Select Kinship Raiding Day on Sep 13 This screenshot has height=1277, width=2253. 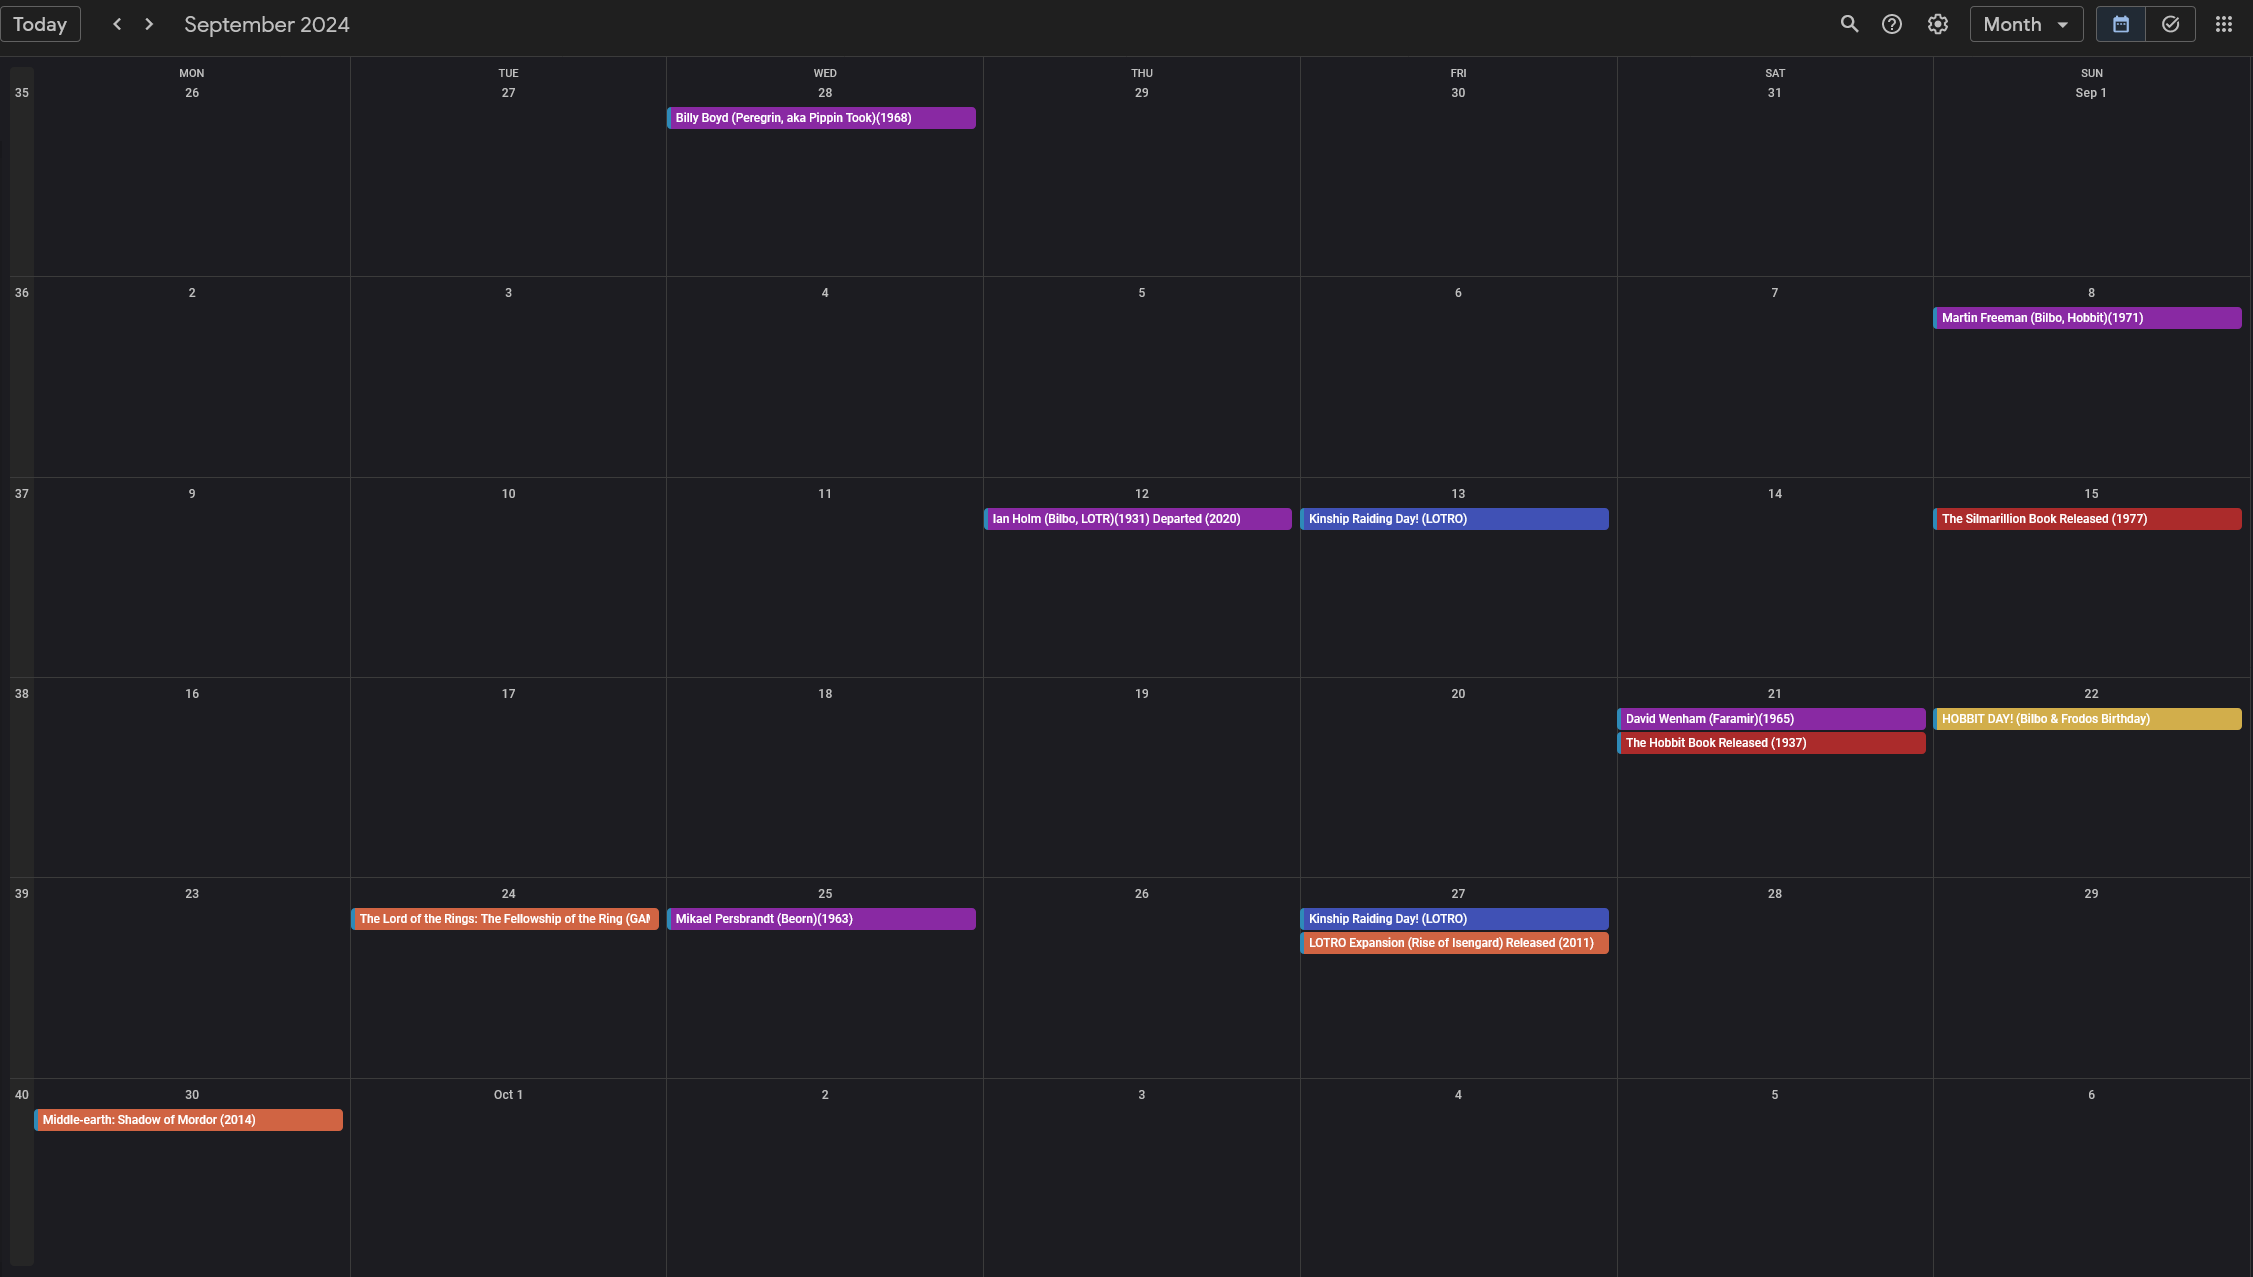(x=1454, y=519)
